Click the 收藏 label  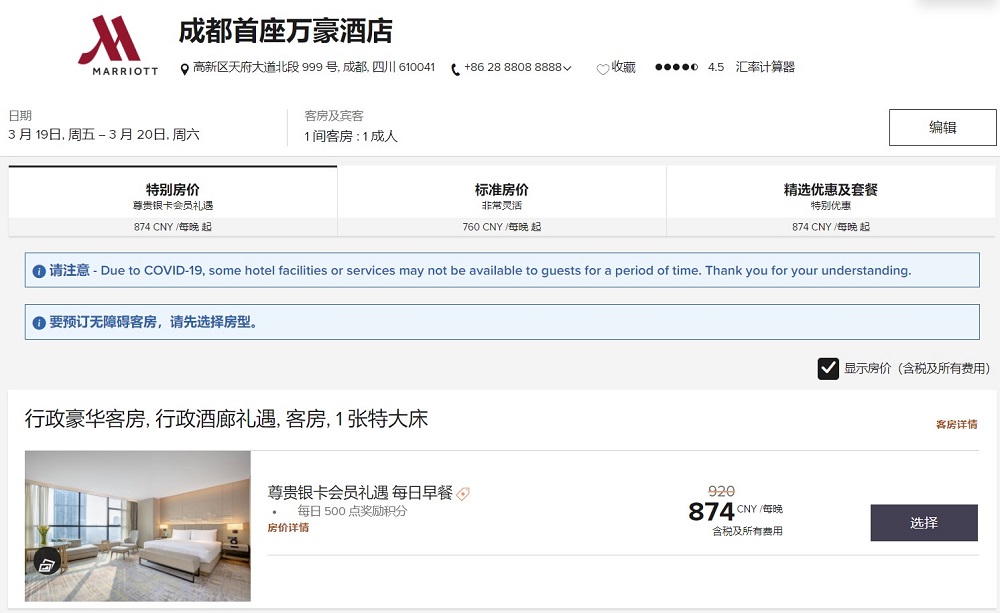coord(624,67)
